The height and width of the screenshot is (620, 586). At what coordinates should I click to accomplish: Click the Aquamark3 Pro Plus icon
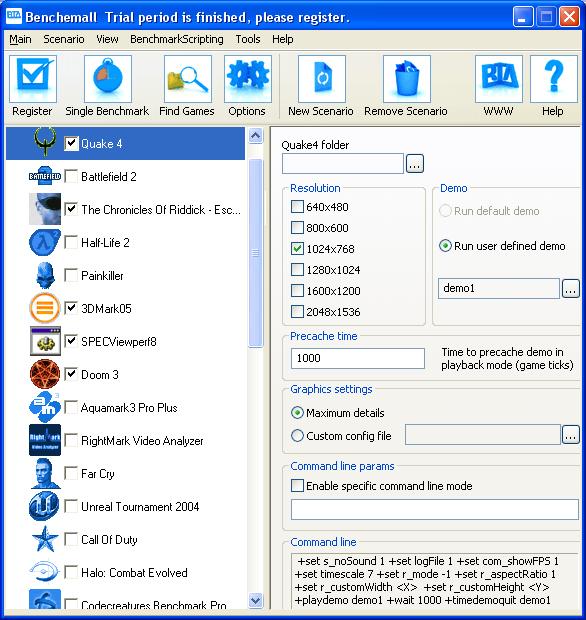click(x=45, y=407)
